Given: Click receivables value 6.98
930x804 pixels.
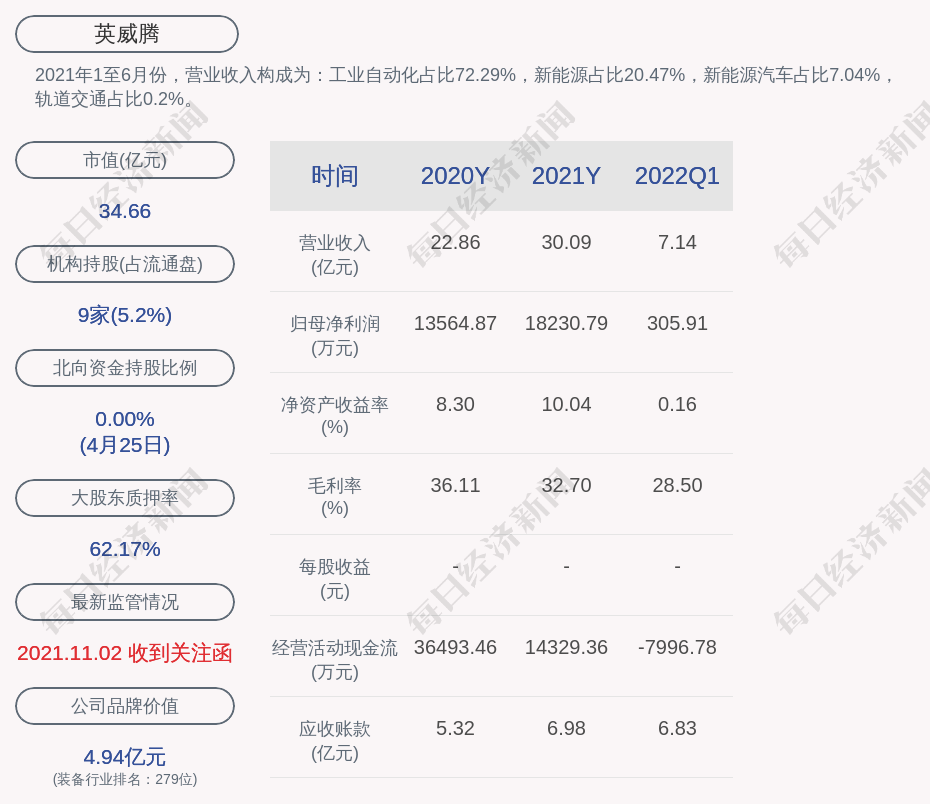Looking at the screenshot, I should 566,728.
